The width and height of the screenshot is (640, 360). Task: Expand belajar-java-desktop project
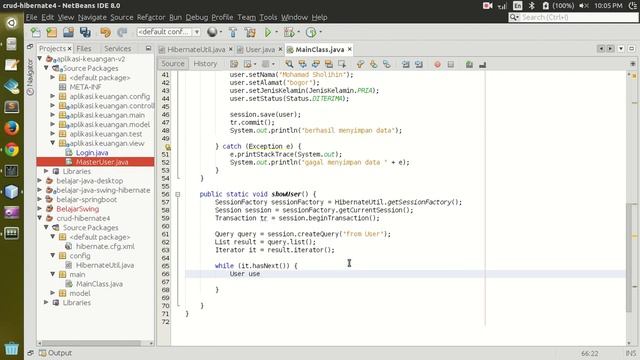40,180
